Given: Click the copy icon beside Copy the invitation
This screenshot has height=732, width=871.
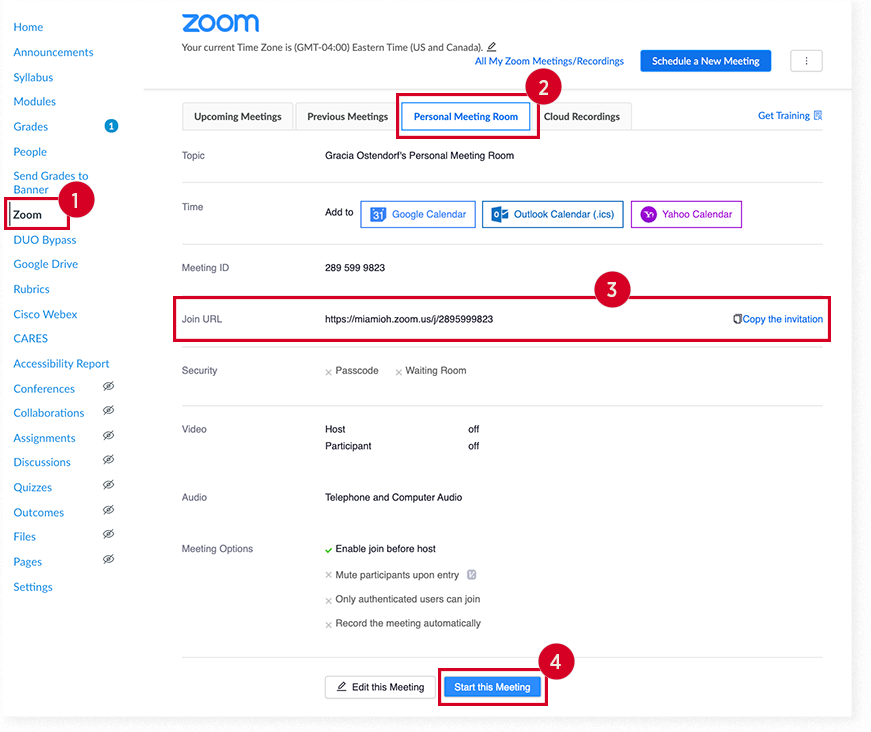Looking at the screenshot, I should 737,319.
